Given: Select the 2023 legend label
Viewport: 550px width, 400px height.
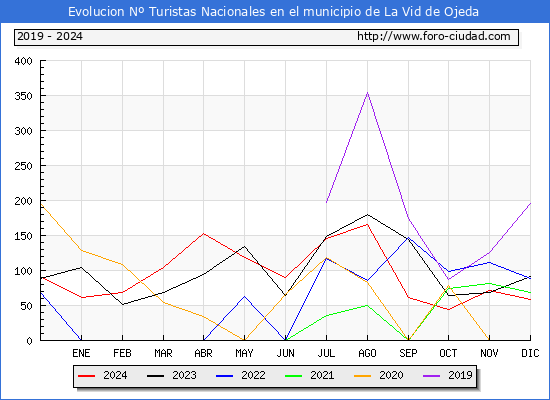Looking at the screenshot, I should [x=184, y=375].
